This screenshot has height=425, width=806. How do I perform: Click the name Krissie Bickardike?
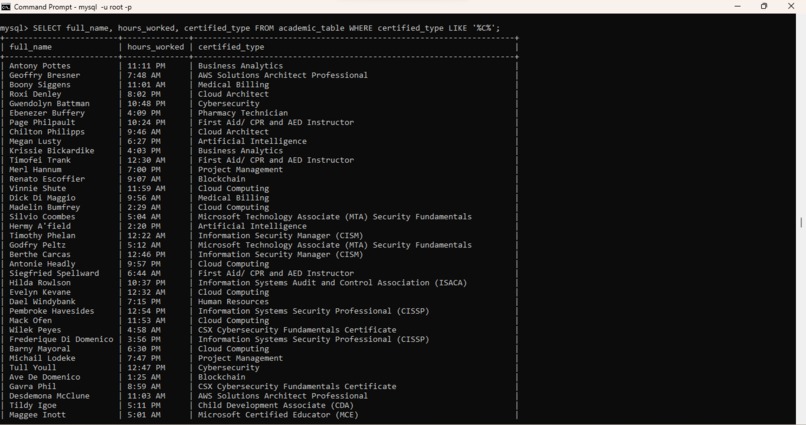pos(51,151)
